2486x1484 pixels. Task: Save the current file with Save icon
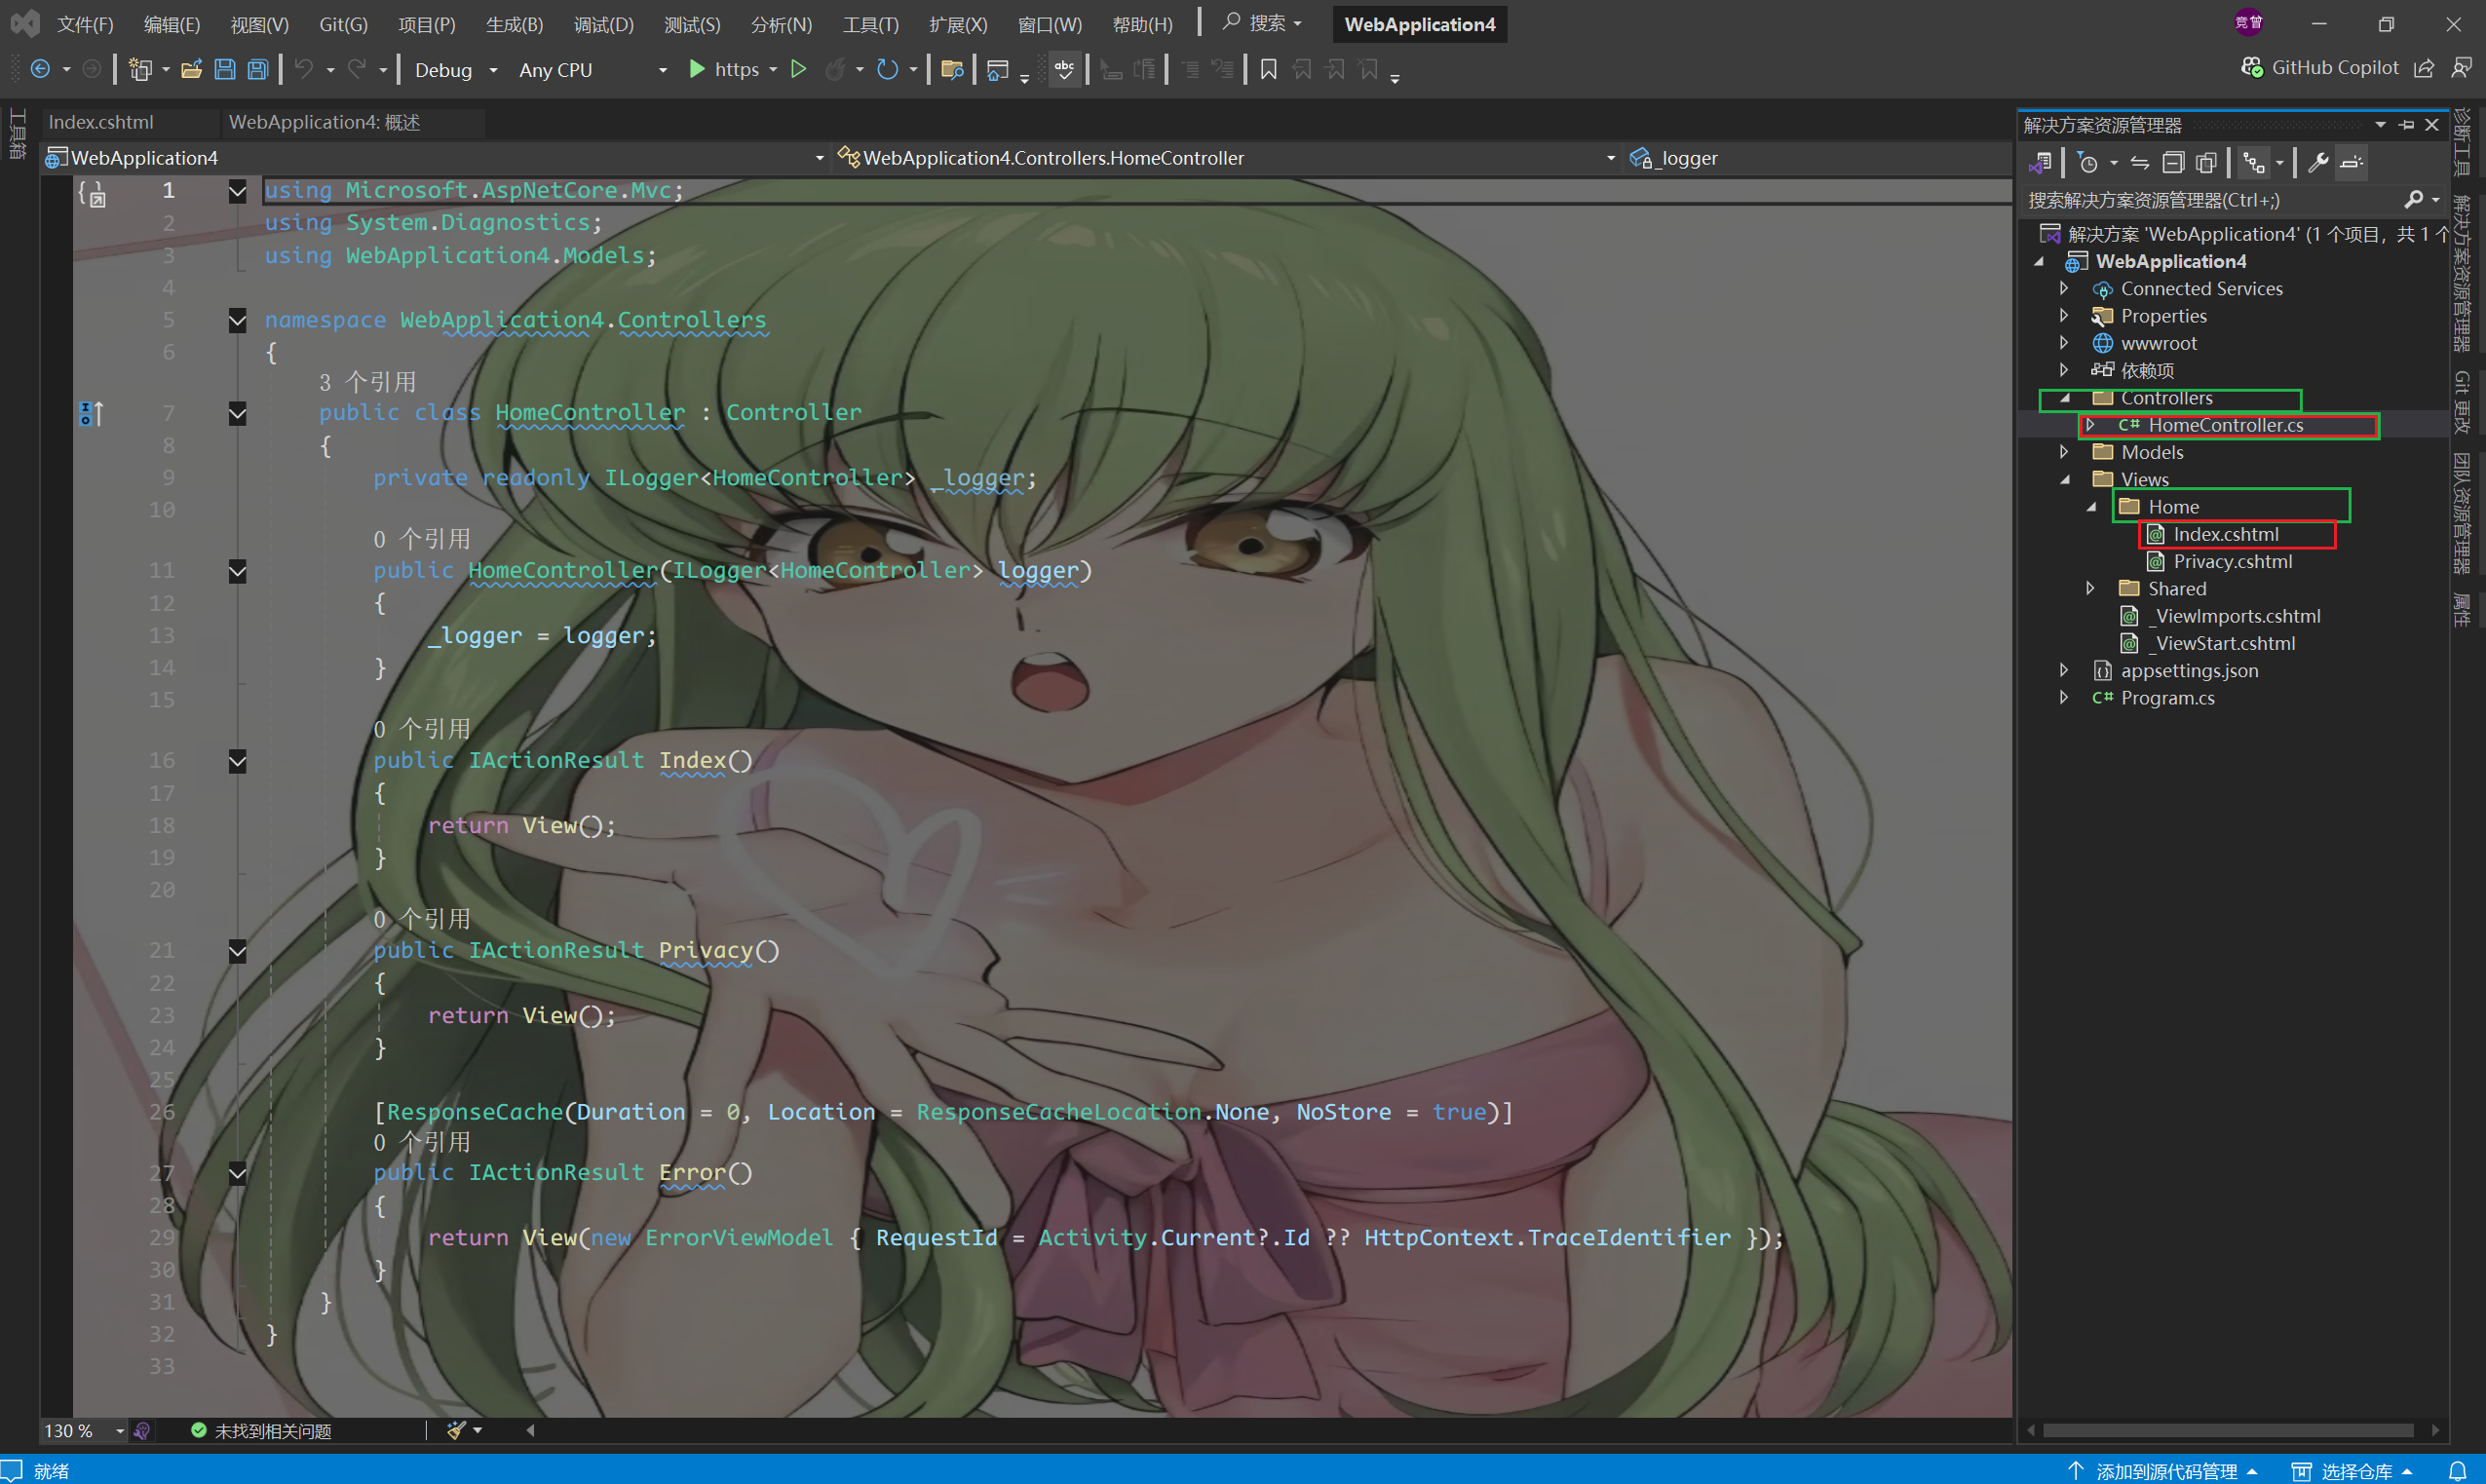(x=225, y=69)
